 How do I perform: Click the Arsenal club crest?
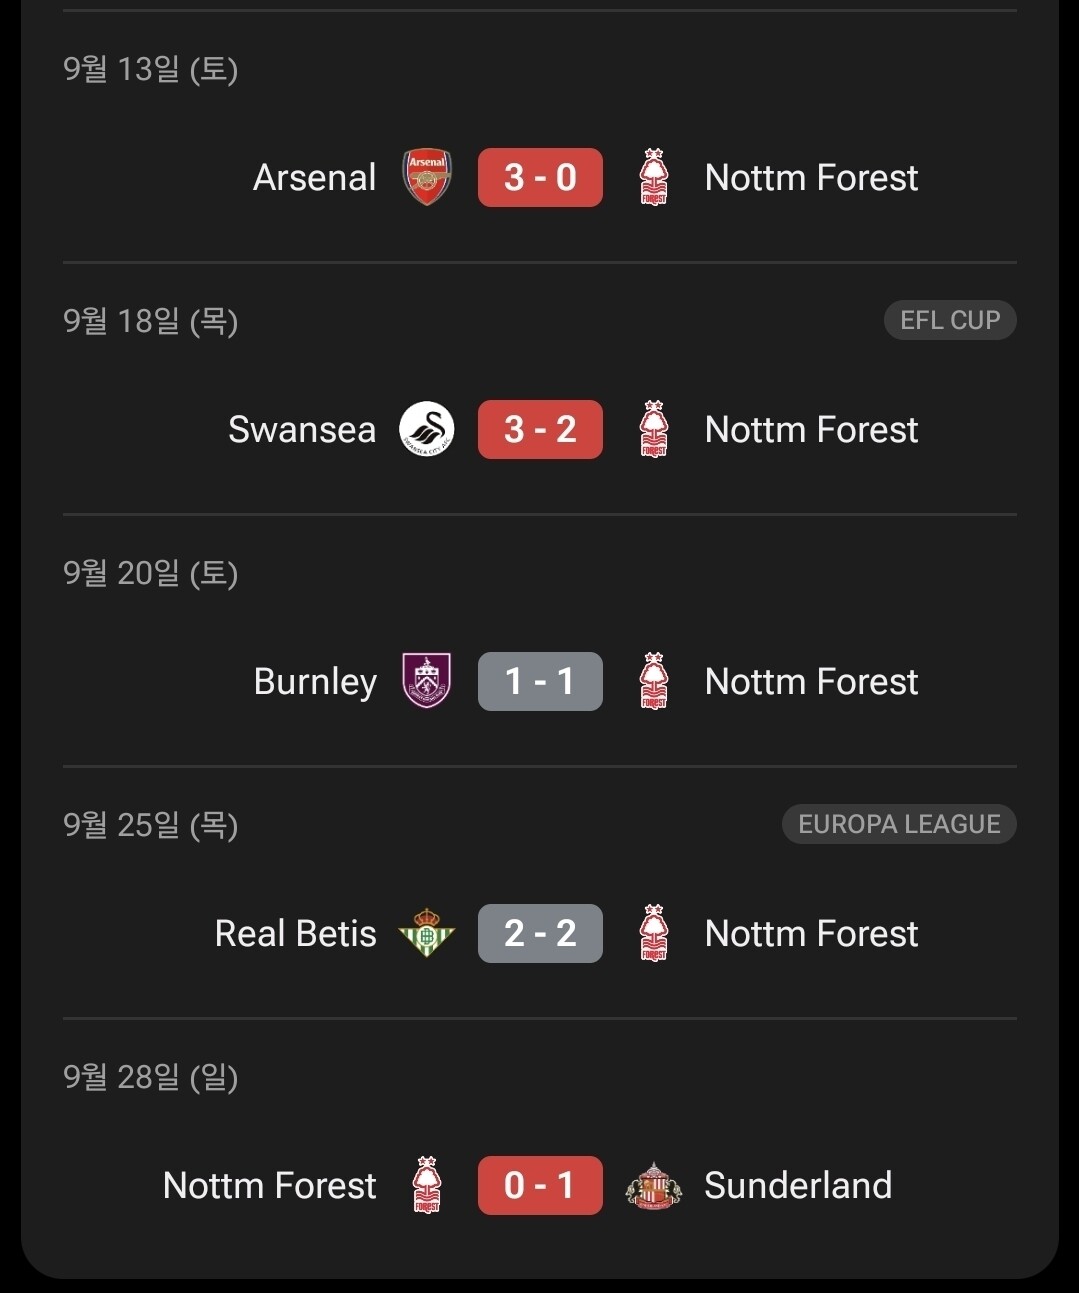click(427, 177)
